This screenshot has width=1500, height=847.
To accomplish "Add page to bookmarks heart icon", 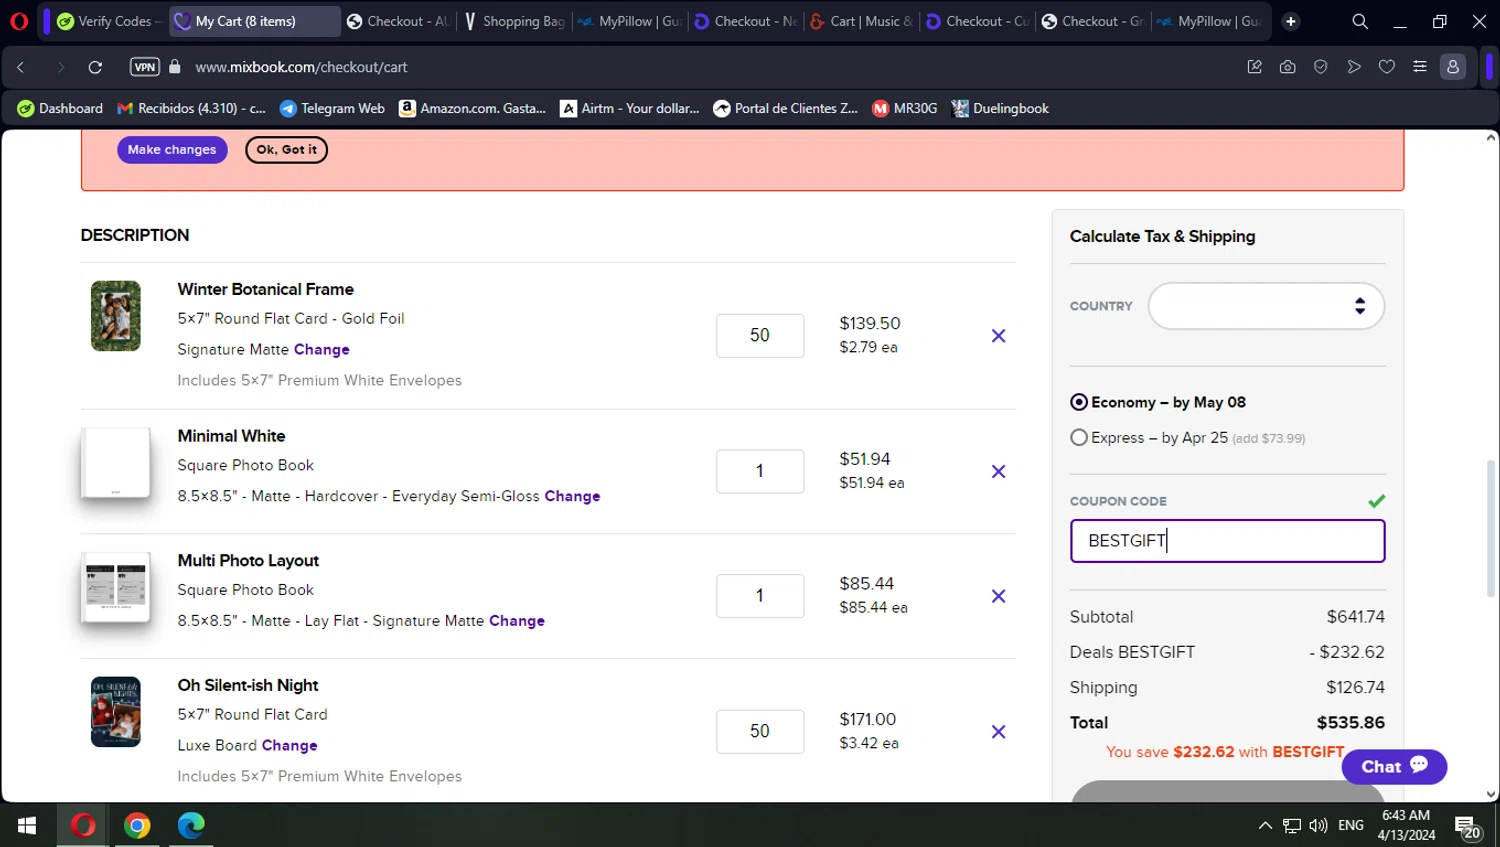I will (1387, 67).
